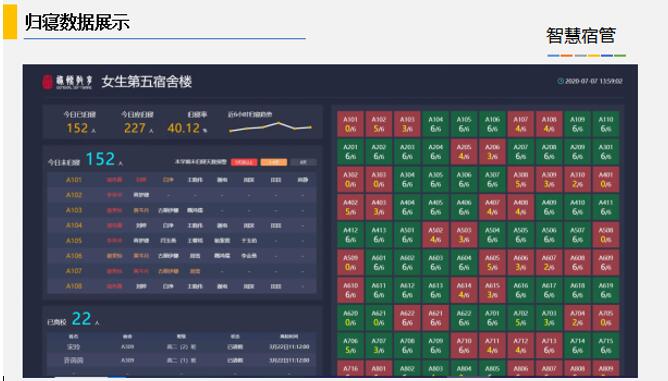Click the return-trend line chart

(270, 127)
